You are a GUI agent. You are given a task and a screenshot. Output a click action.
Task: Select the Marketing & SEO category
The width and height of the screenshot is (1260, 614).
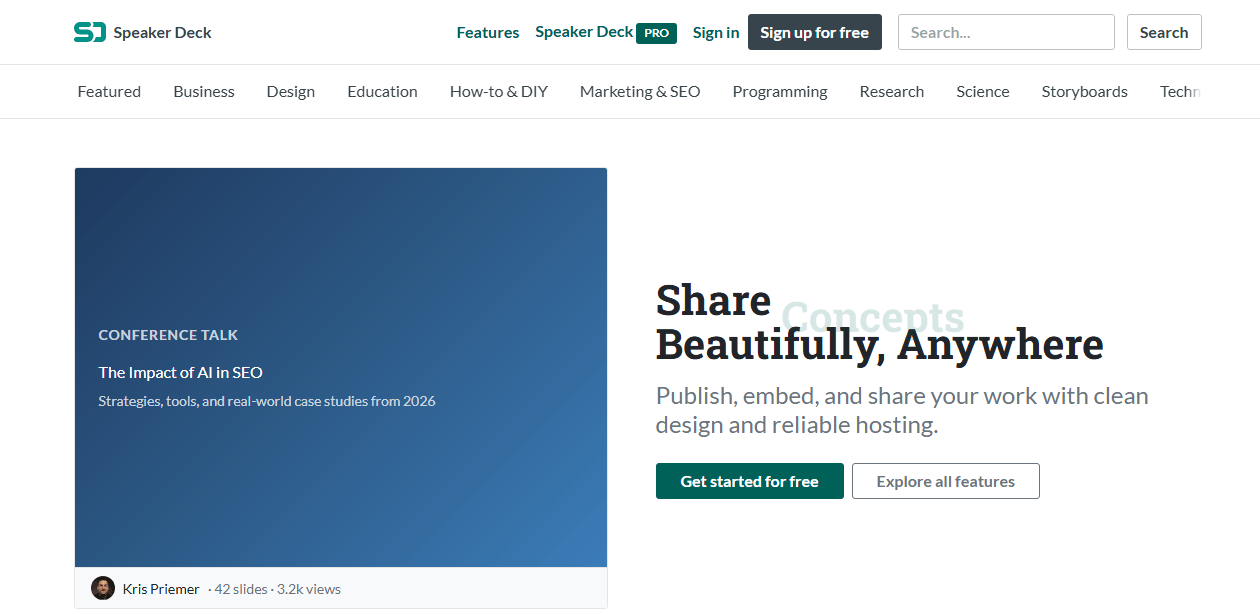[x=640, y=91]
